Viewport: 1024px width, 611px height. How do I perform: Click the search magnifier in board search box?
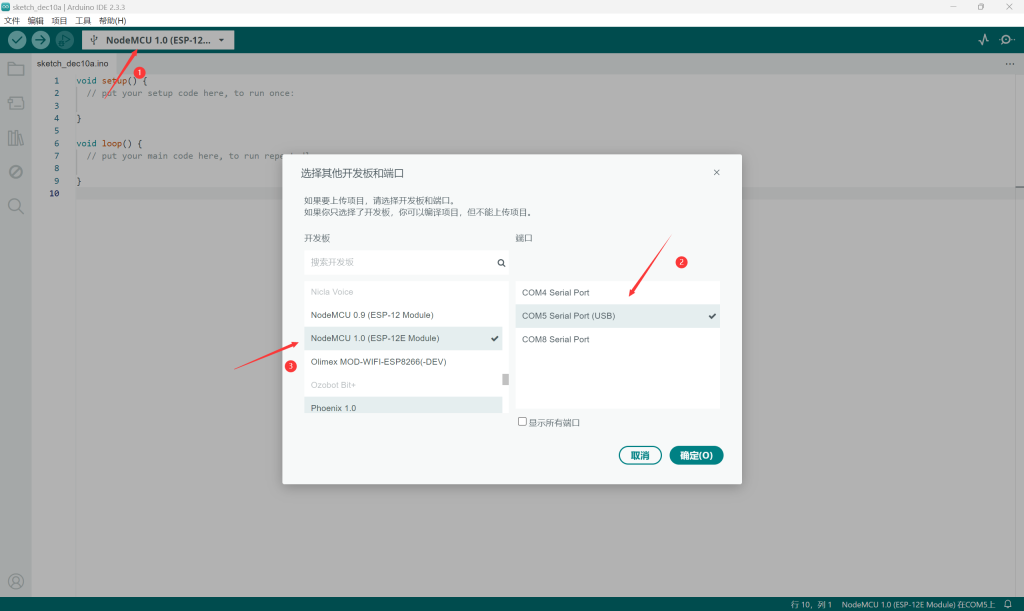coord(501,262)
